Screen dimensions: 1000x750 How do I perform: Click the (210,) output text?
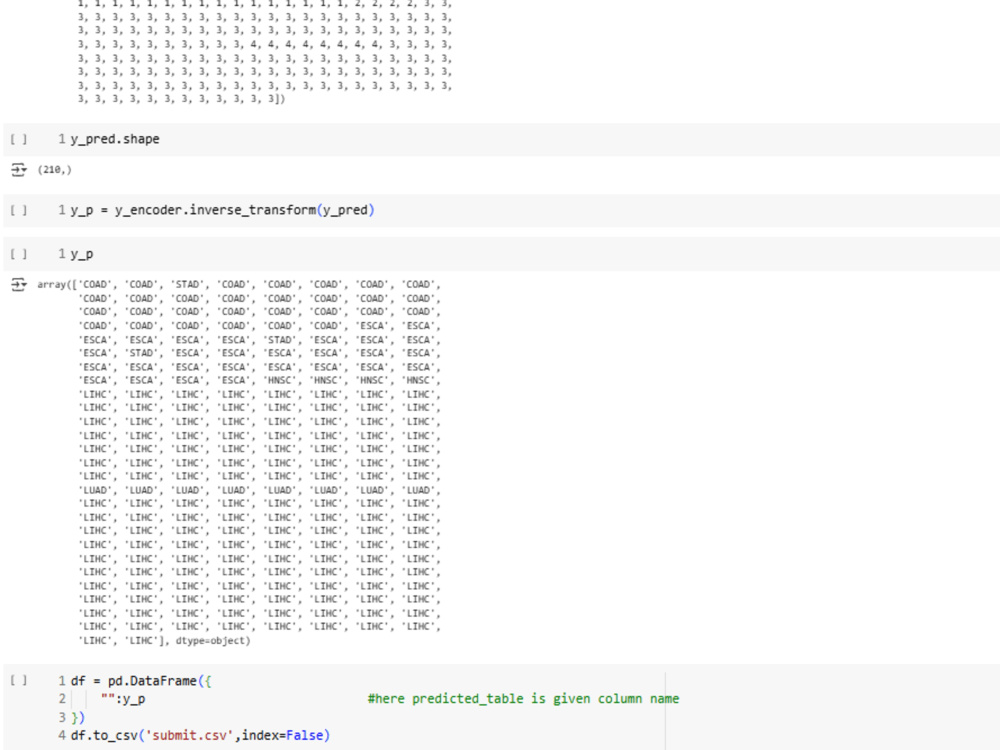54,170
